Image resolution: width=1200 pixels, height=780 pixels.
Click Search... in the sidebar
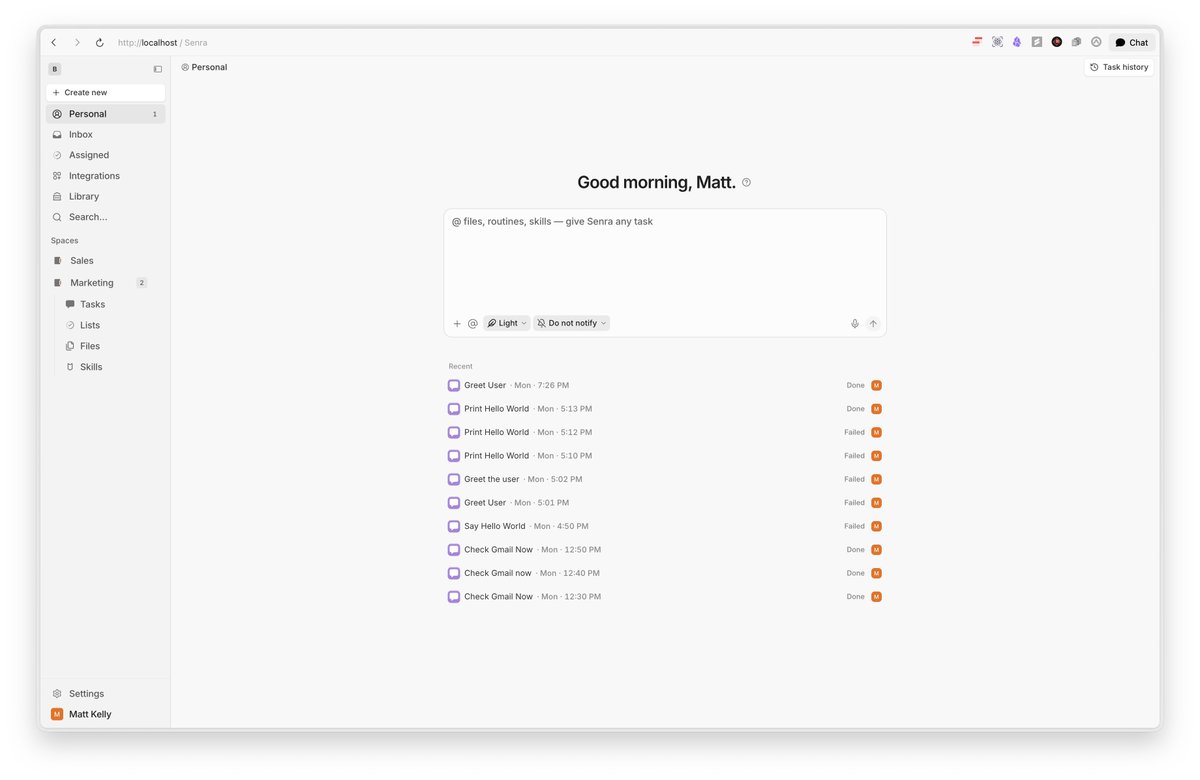point(105,217)
